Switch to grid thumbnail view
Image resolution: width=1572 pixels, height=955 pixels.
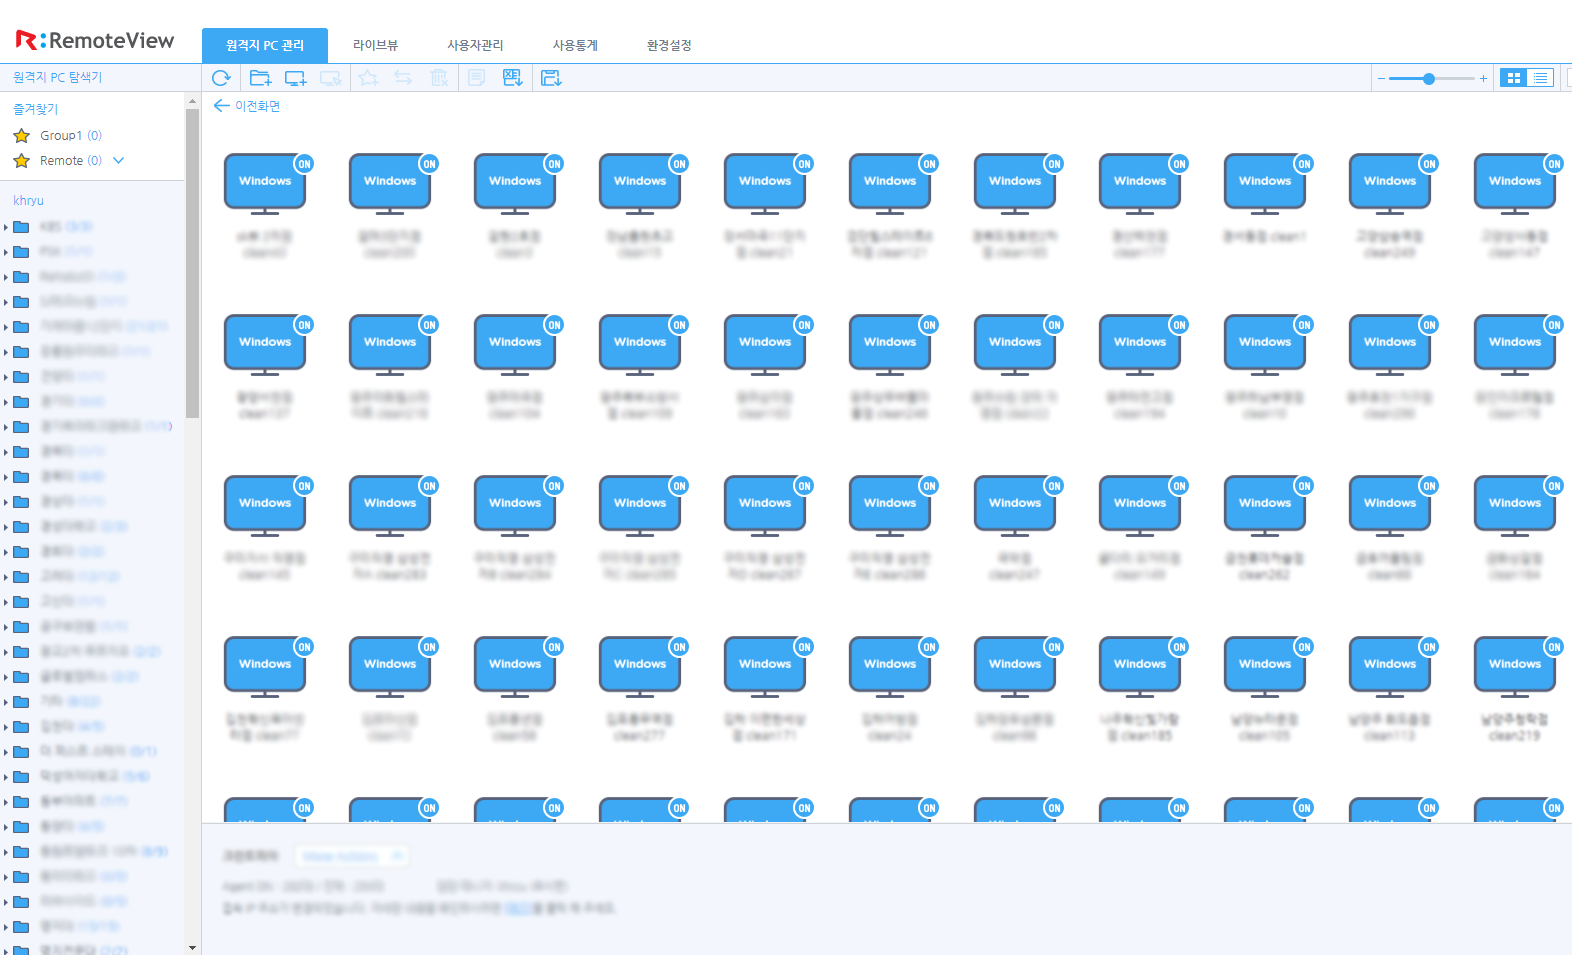tap(1513, 78)
